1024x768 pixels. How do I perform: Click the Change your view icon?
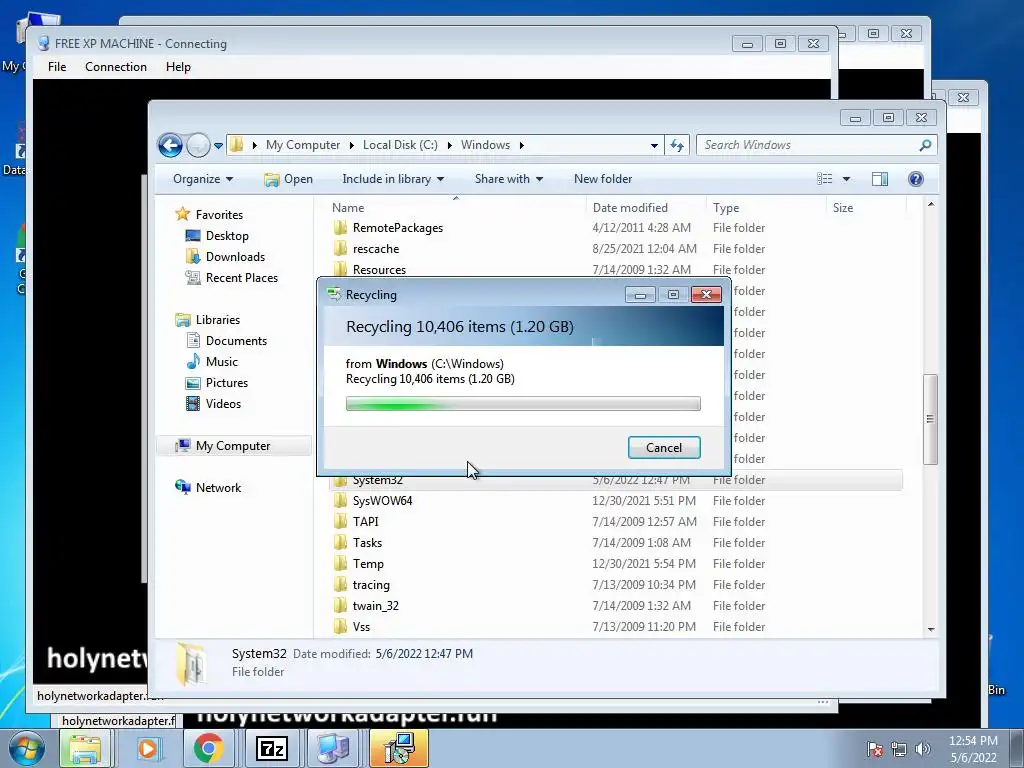825,179
